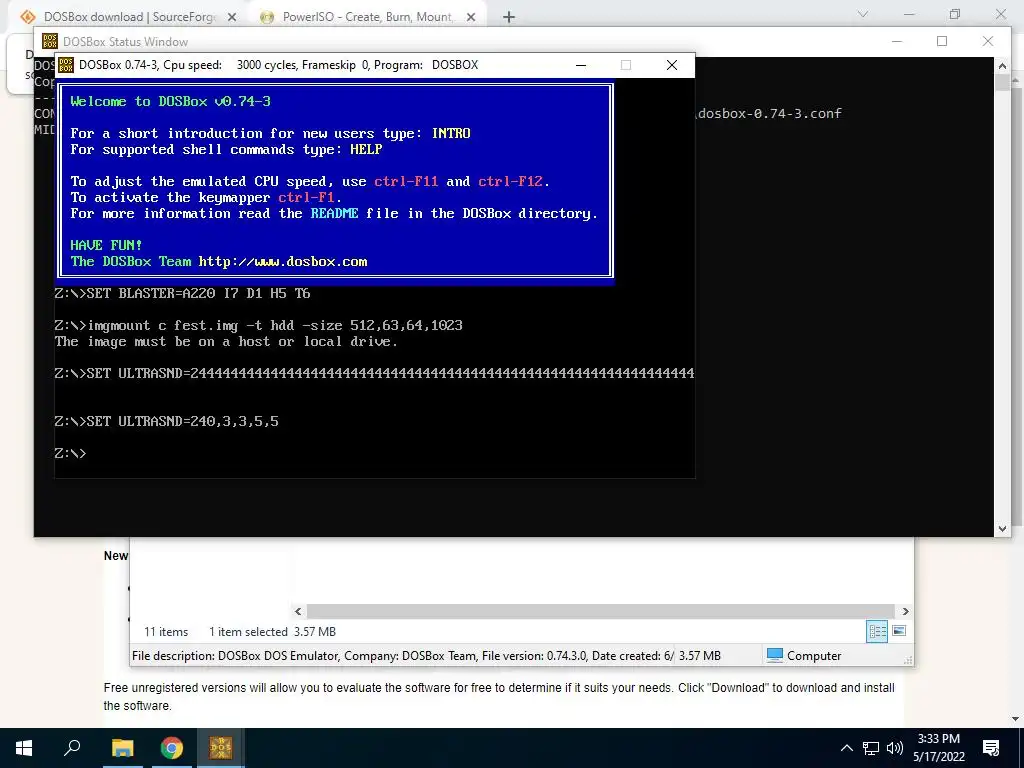Open the volume speaker tray icon
Image resolution: width=1024 pixels, height=768 pixels.
point(895,748)
